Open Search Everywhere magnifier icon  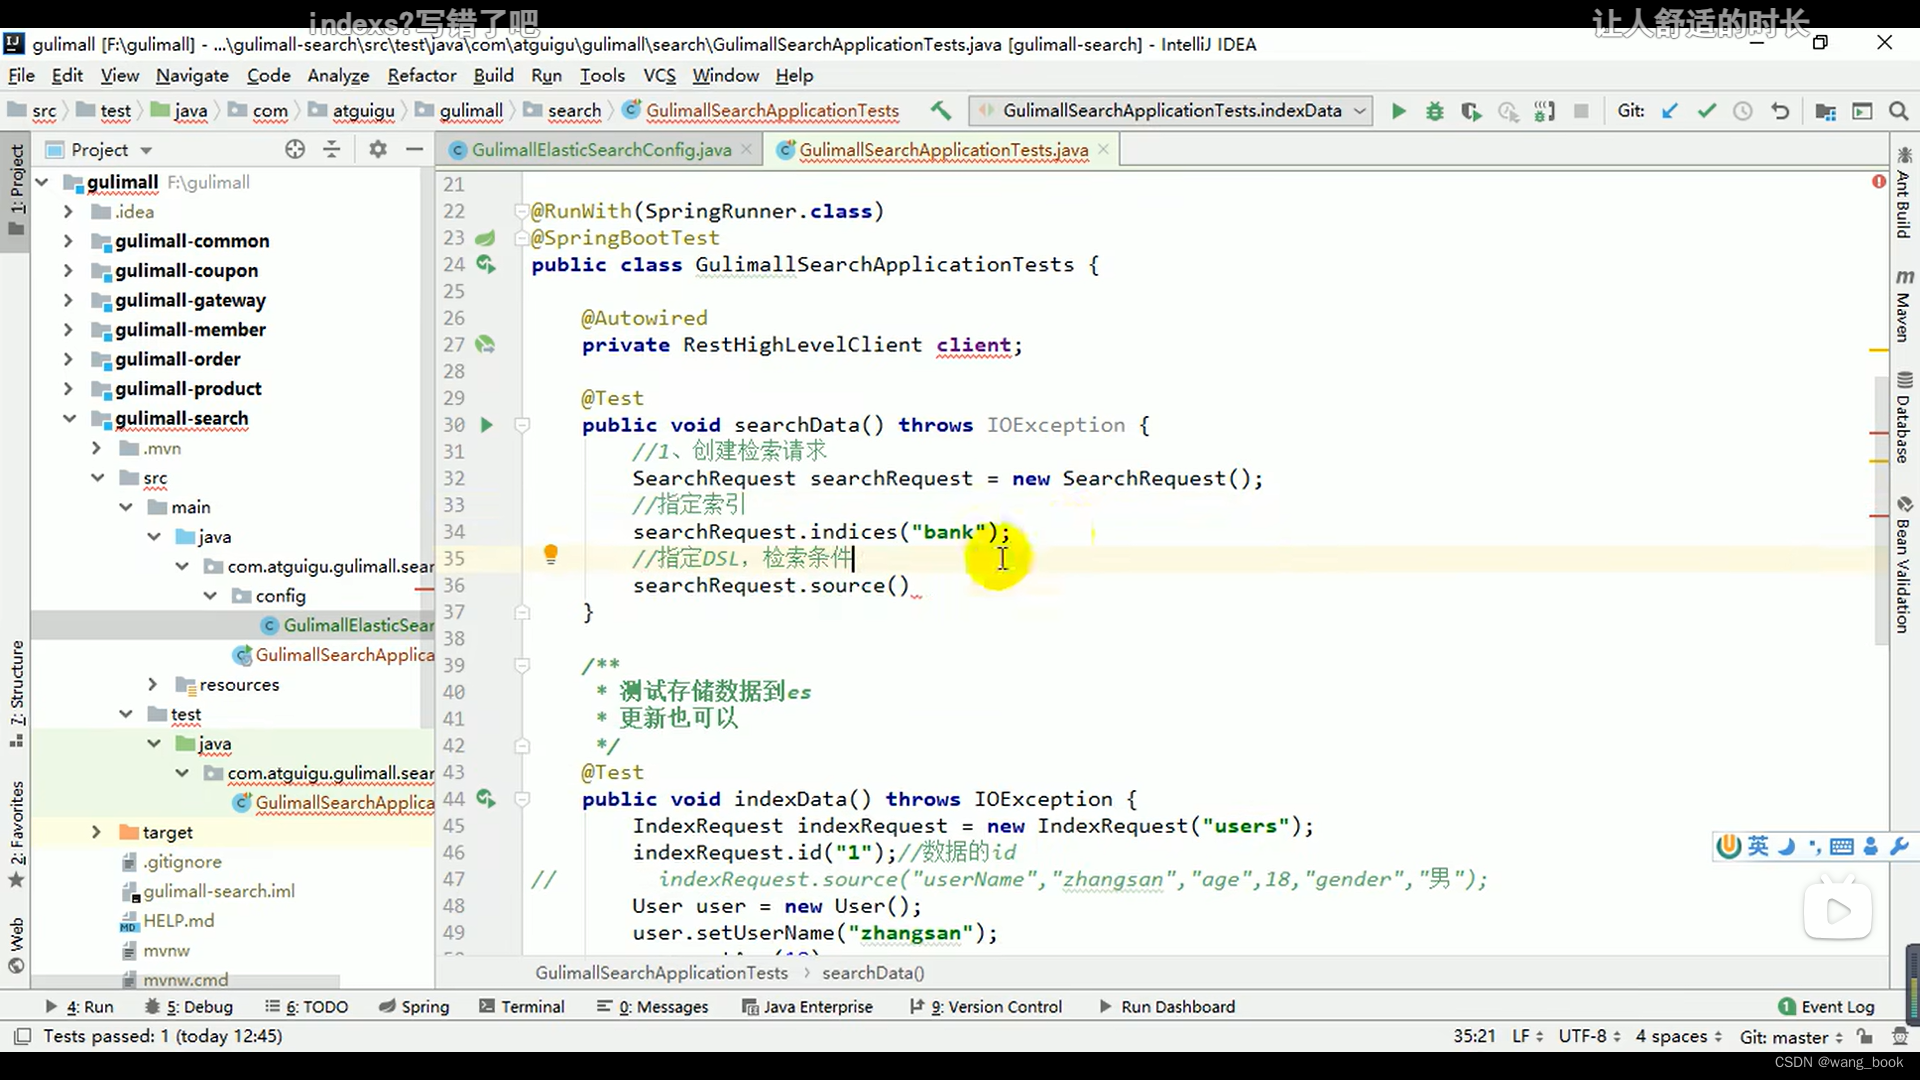coord(1898,111)
